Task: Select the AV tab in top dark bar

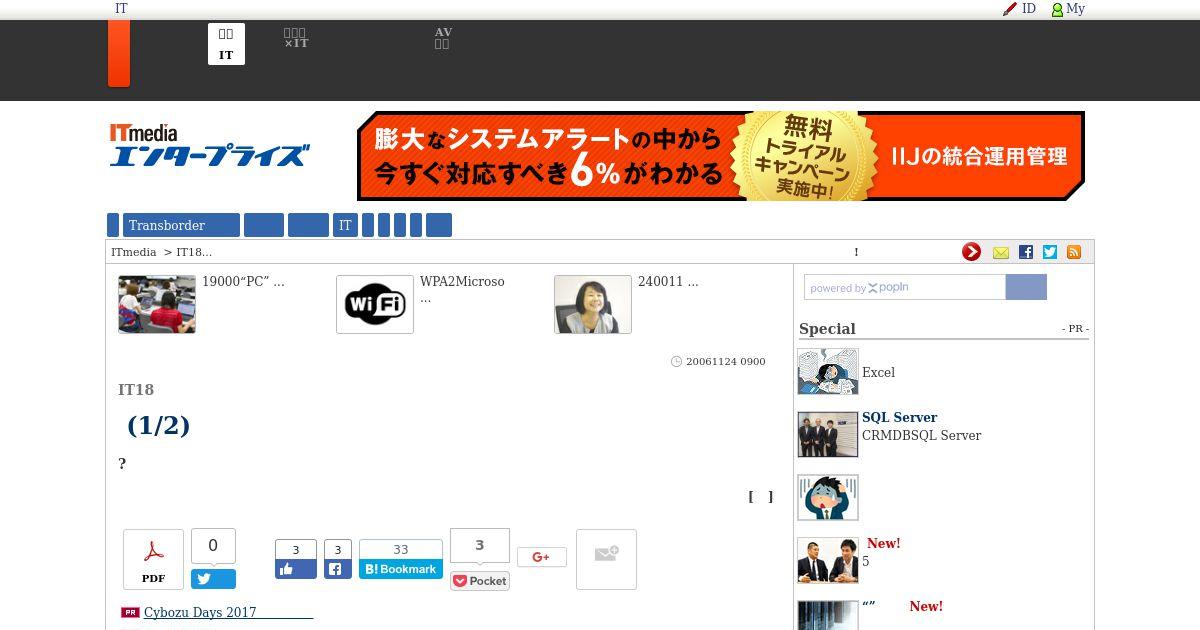Action: tap(443, 39)
